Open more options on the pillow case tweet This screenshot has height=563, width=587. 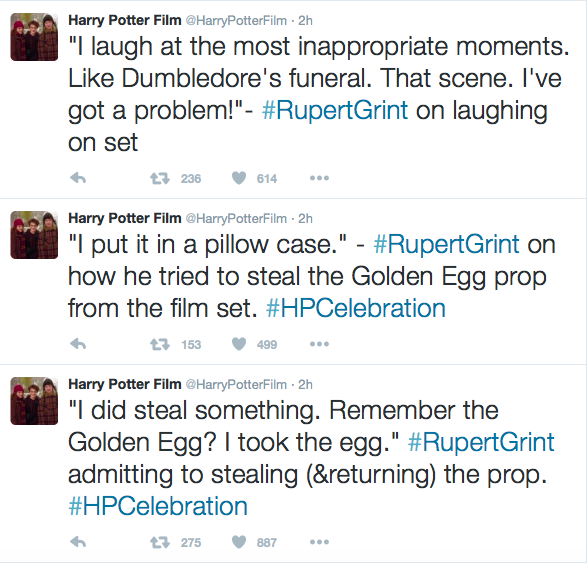pos(319,344)
